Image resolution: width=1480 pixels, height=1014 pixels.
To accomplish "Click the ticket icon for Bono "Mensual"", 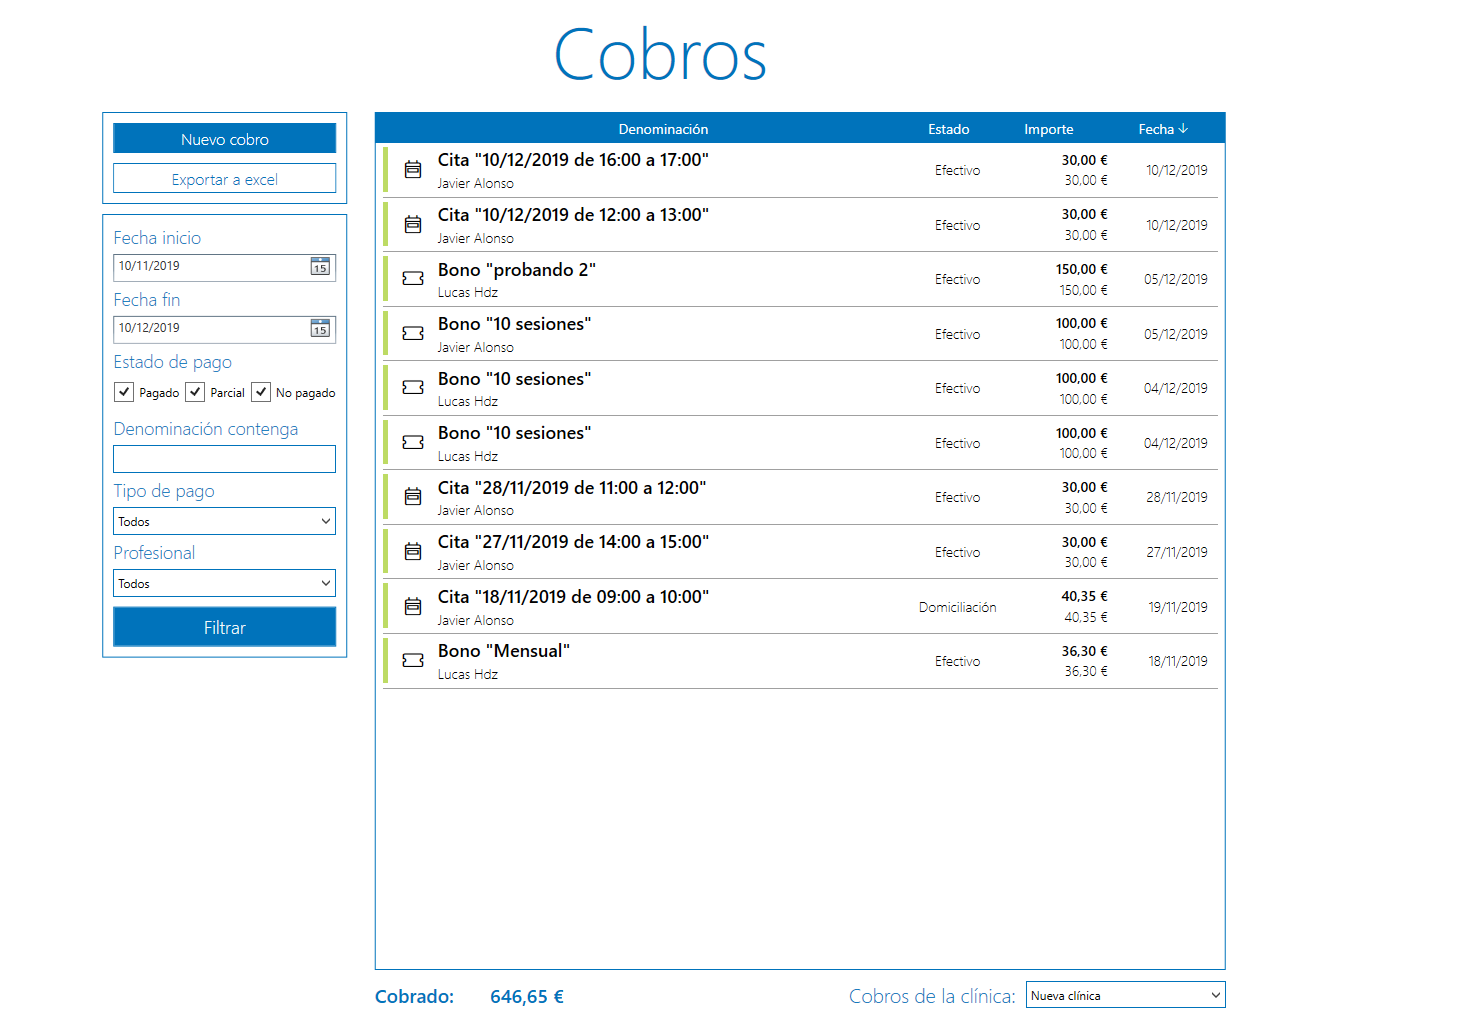I will 413,661.
